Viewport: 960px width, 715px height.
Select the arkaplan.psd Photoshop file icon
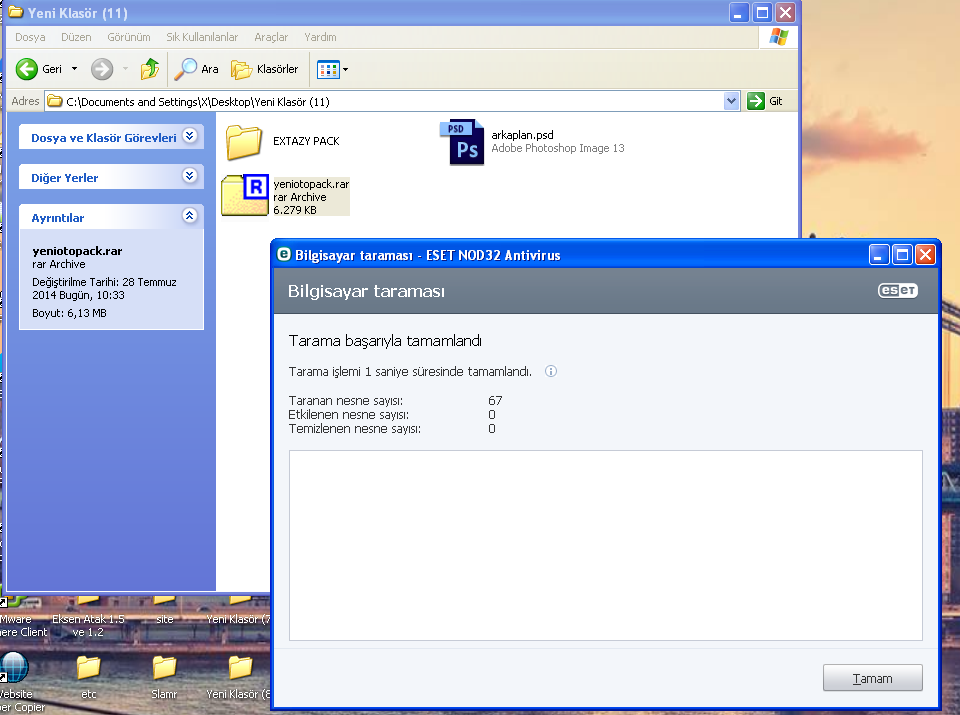pyautogui.click(x=463, y=141)
